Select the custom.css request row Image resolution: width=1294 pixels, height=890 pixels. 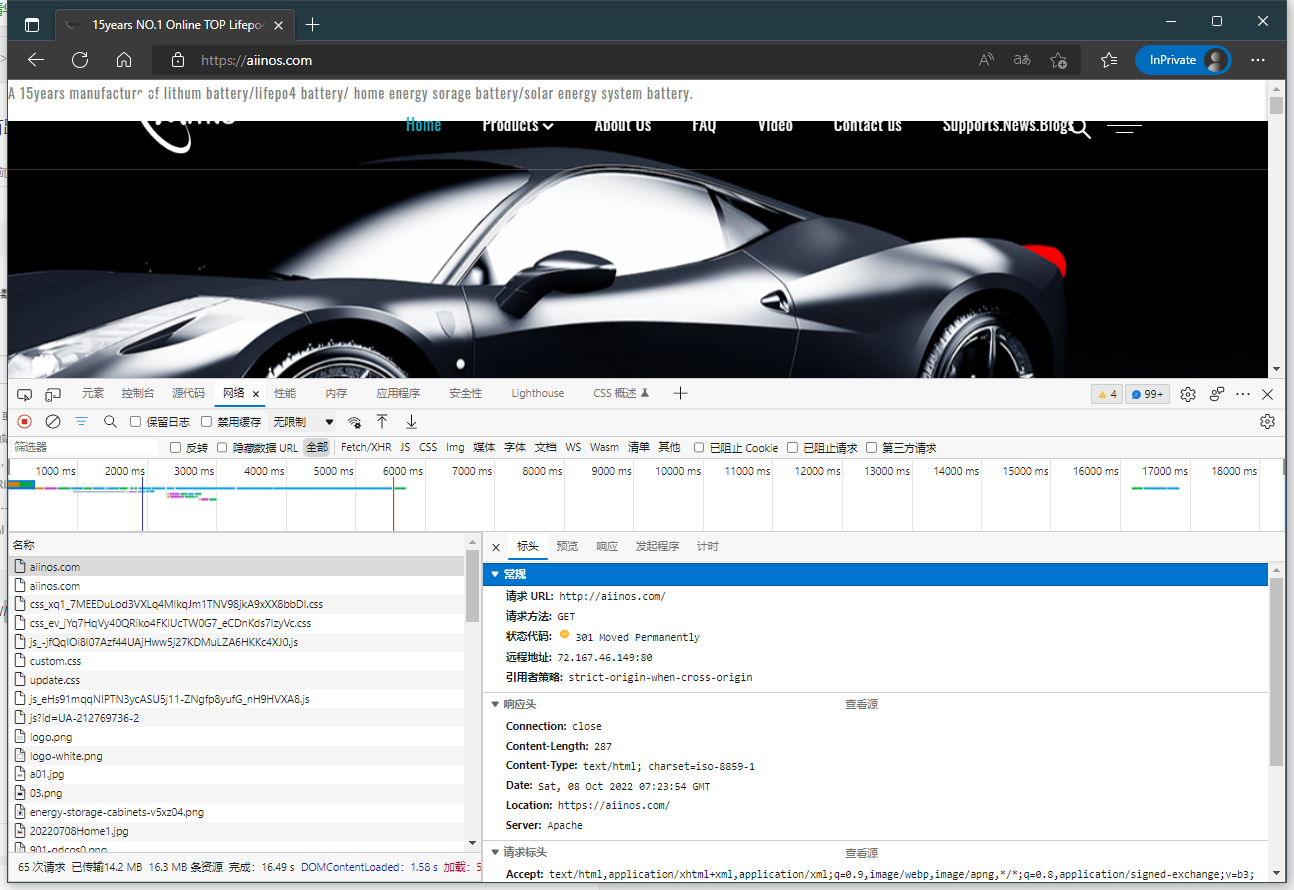[237, 661]
